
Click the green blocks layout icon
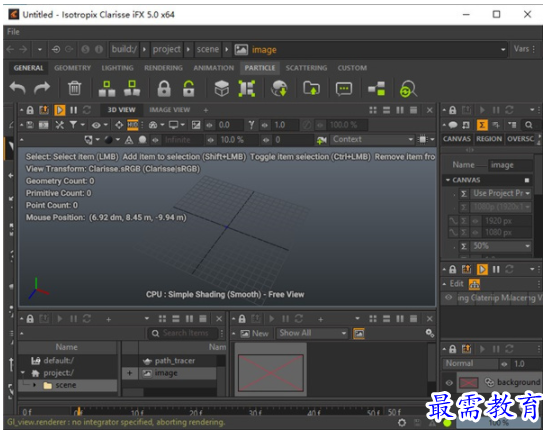376,88
